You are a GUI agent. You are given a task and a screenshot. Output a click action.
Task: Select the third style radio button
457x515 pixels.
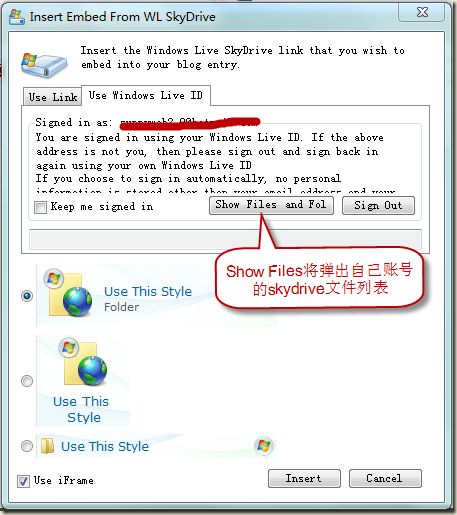point(27,446)
